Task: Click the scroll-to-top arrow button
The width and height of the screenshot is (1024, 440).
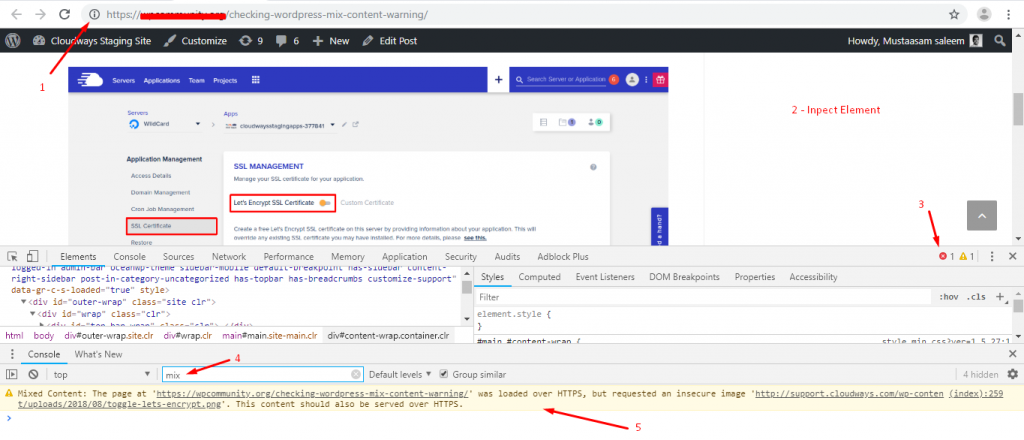Action: pos(983,216)
